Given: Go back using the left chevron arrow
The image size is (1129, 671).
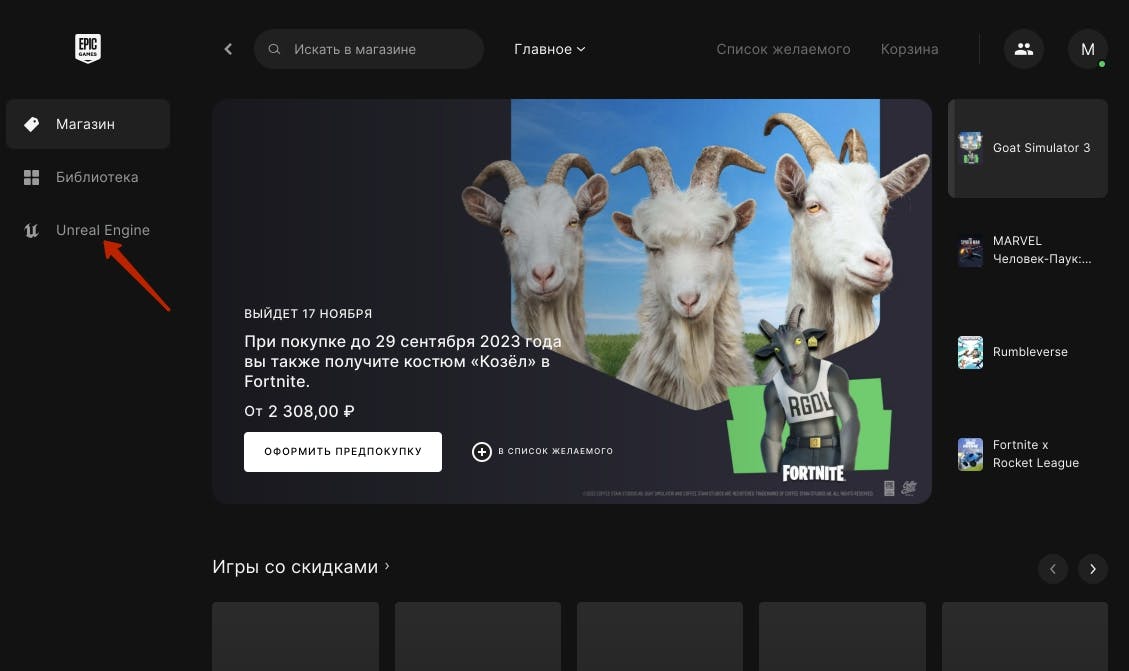Looking at the screenshot, I should [x=228, y=49].
